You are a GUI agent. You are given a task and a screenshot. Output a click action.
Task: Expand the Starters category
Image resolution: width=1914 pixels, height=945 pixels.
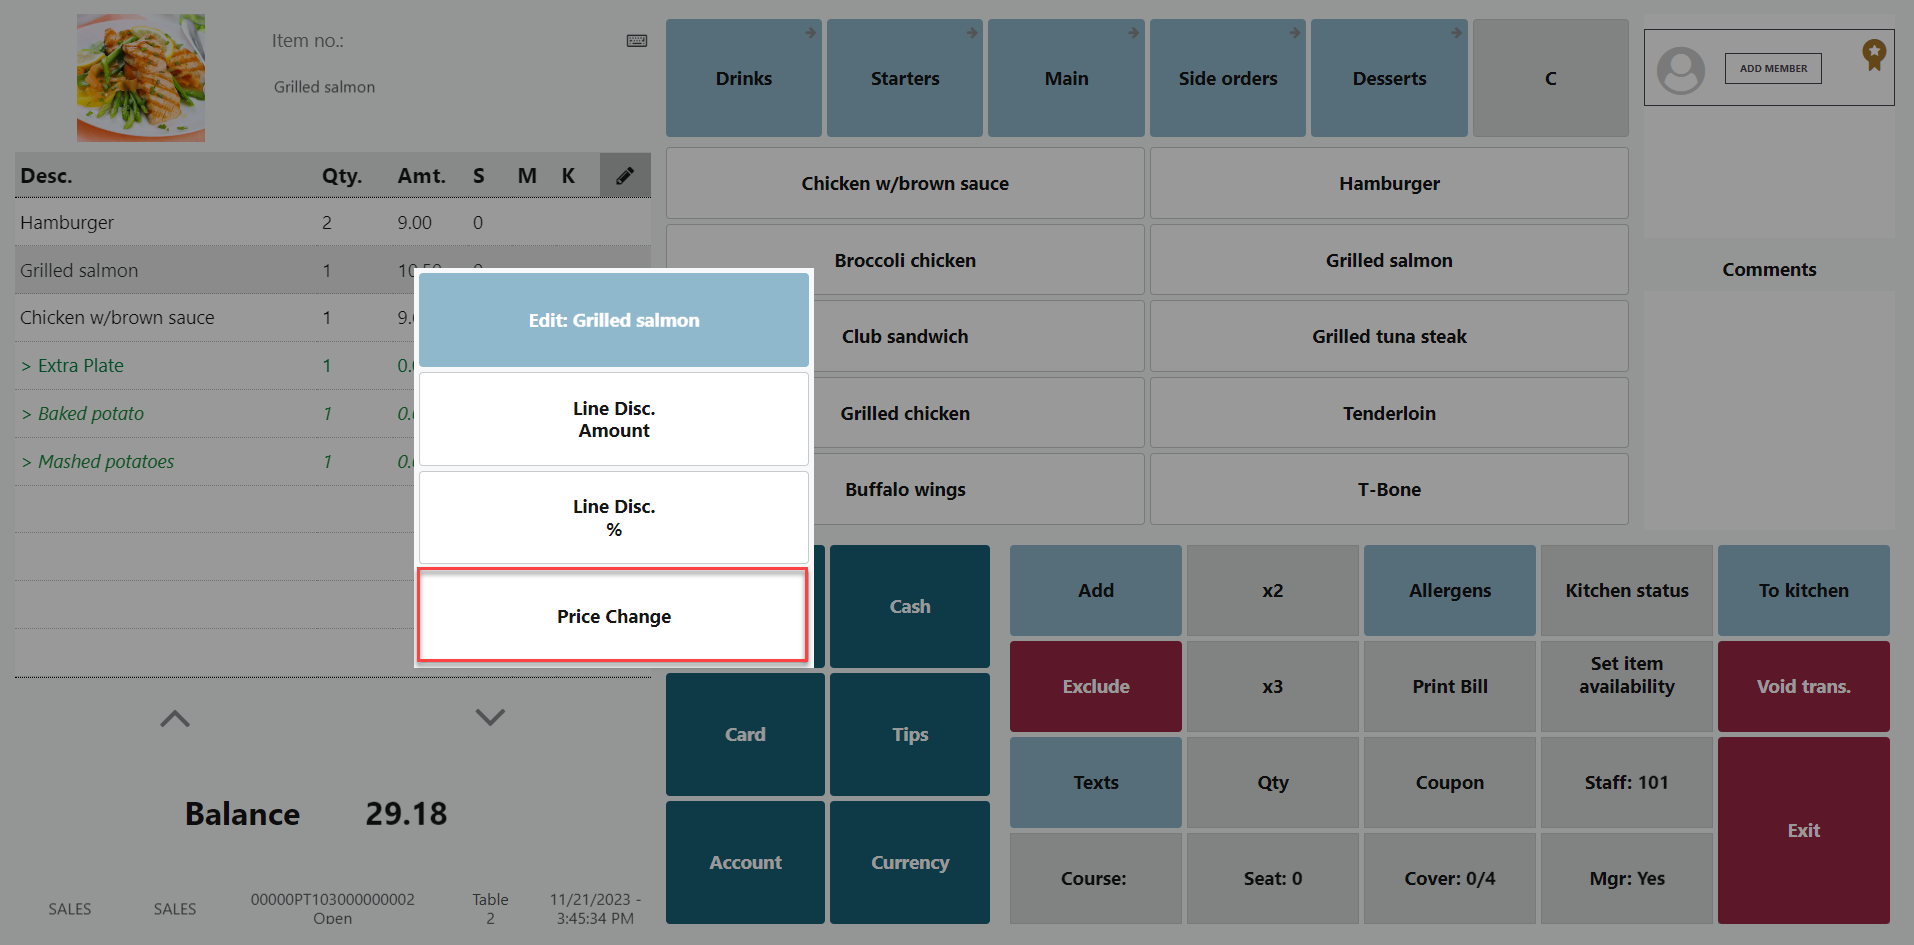click(904, 78)
